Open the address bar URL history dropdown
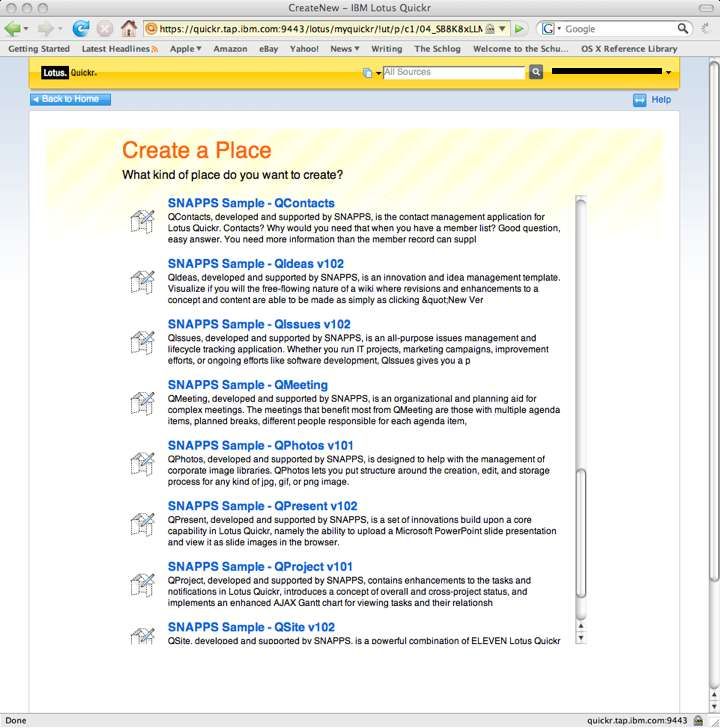Screen dimensions: 720x728 coord(502,29)
